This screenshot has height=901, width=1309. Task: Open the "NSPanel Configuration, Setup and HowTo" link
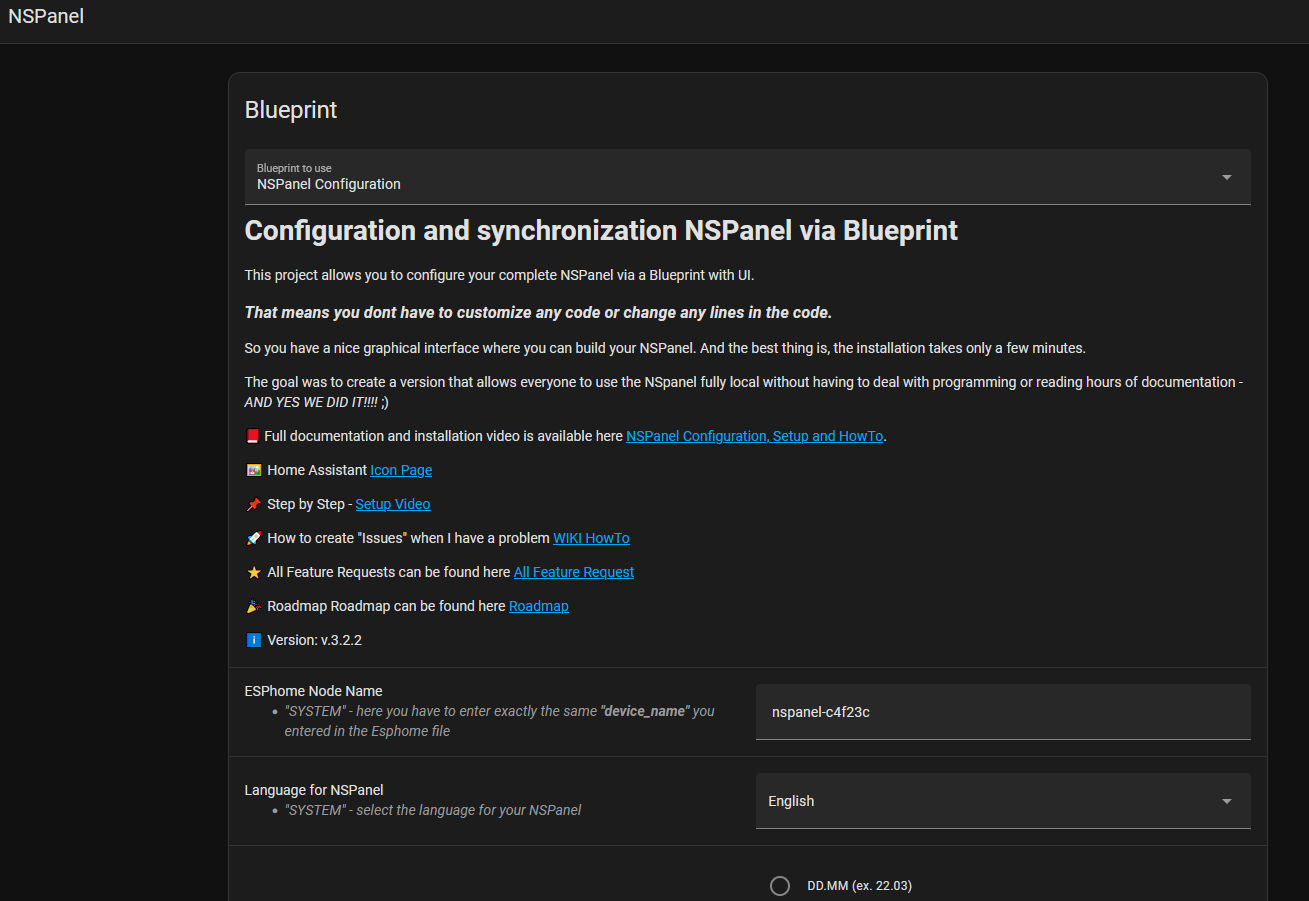(x=754, y=436)
